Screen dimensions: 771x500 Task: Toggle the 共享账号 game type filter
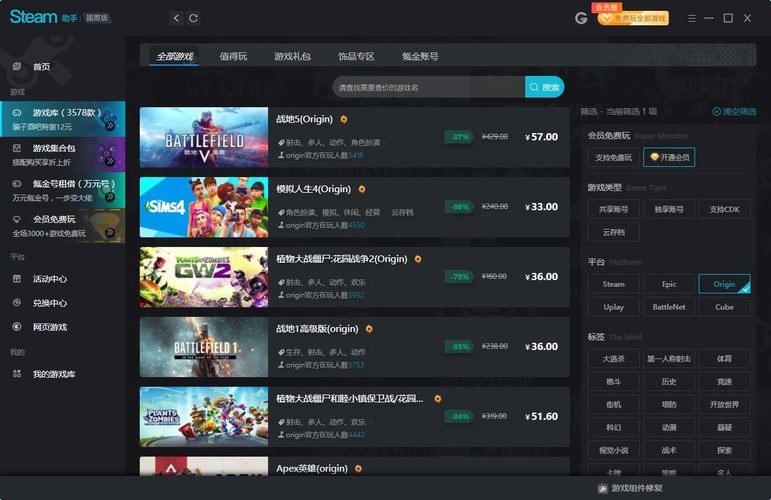tap(614, 209)
